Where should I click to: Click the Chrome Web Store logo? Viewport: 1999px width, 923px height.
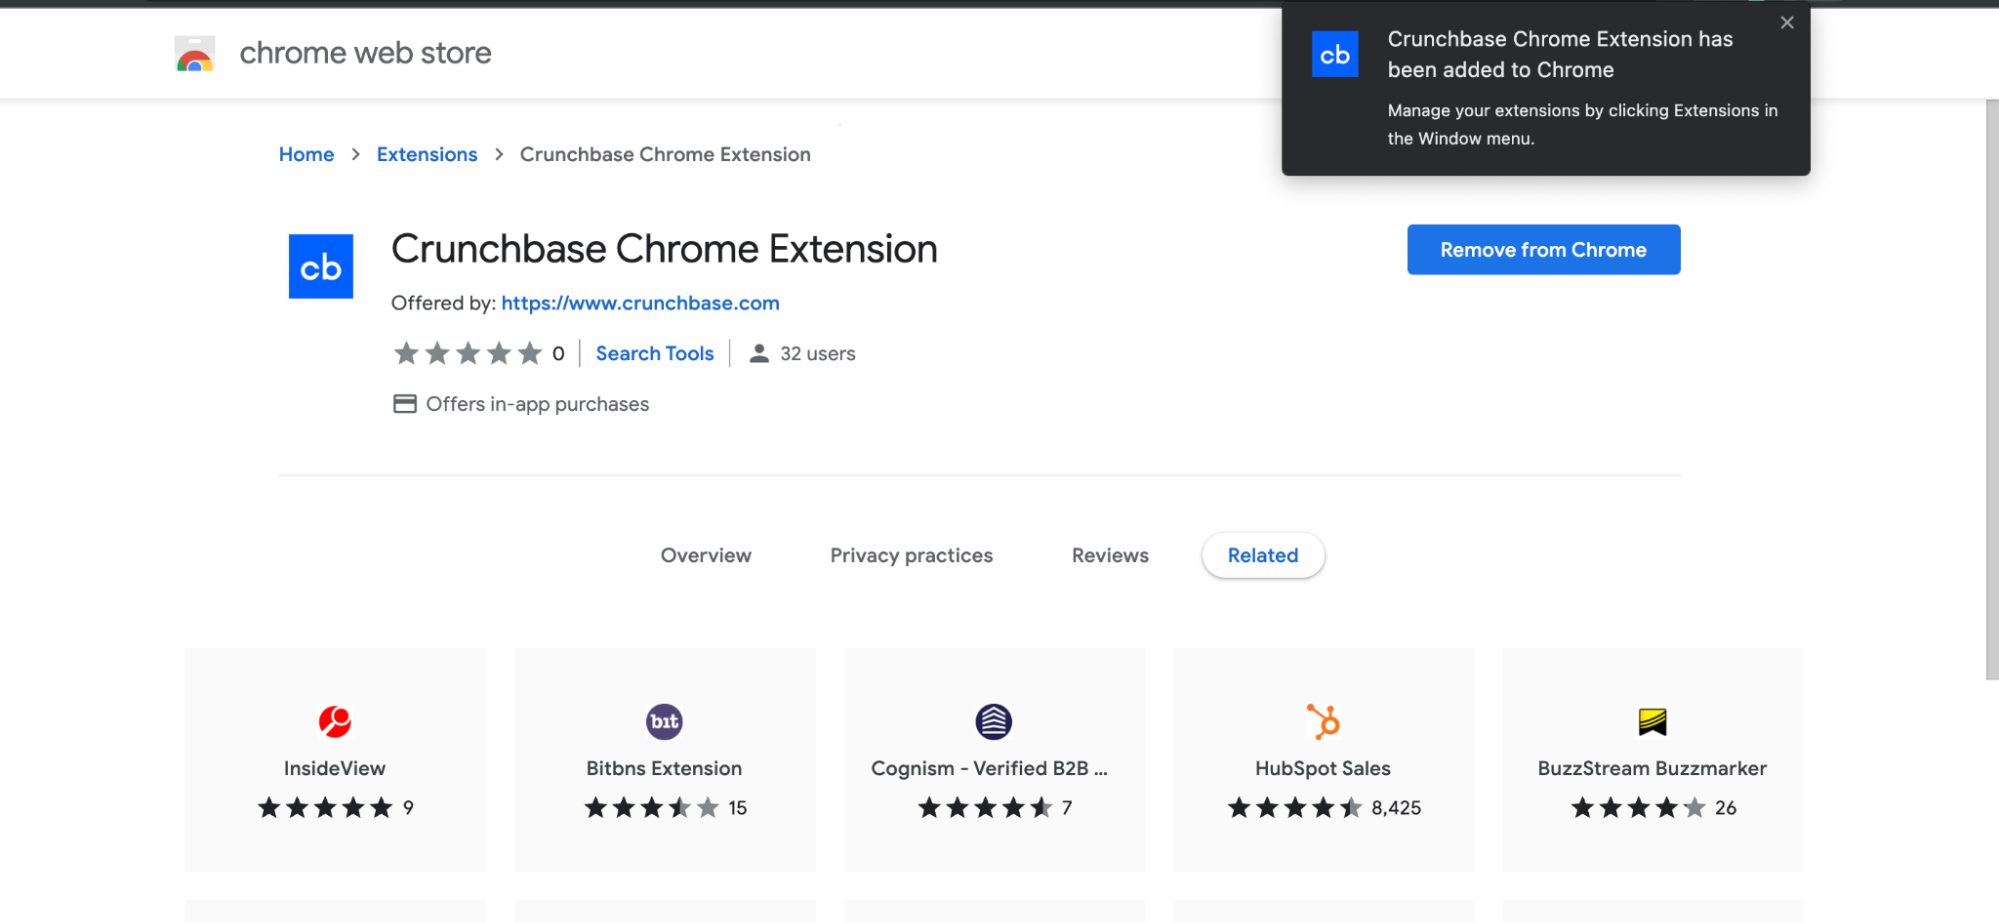pos(193,52)
